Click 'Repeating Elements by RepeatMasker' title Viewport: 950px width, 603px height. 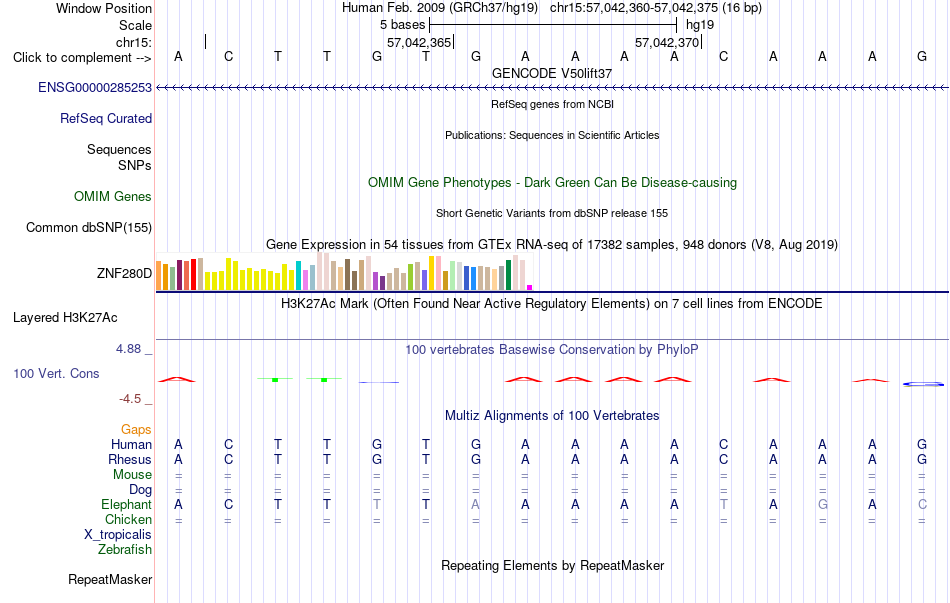pos(552,565)
